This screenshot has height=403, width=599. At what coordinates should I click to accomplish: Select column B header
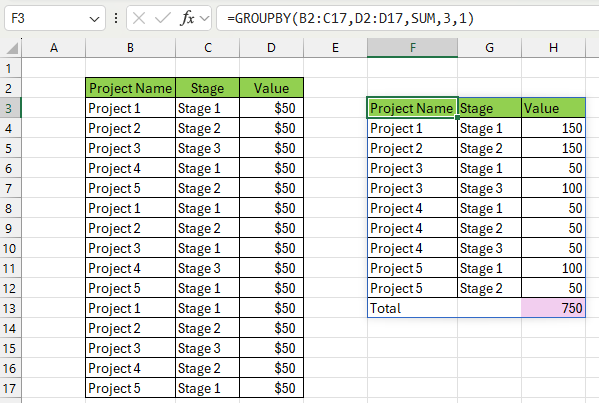click(131, 48)
